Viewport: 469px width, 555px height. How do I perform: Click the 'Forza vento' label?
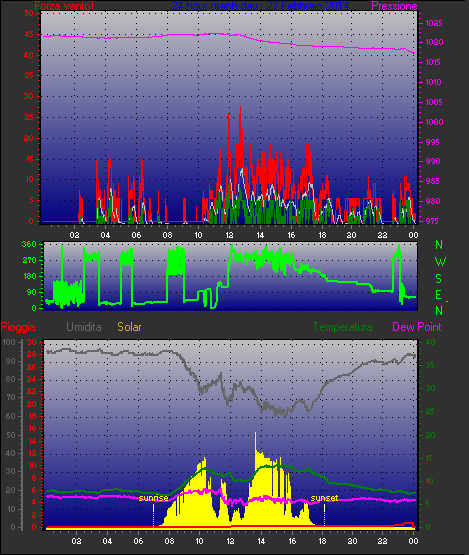[x=64, y=6]
